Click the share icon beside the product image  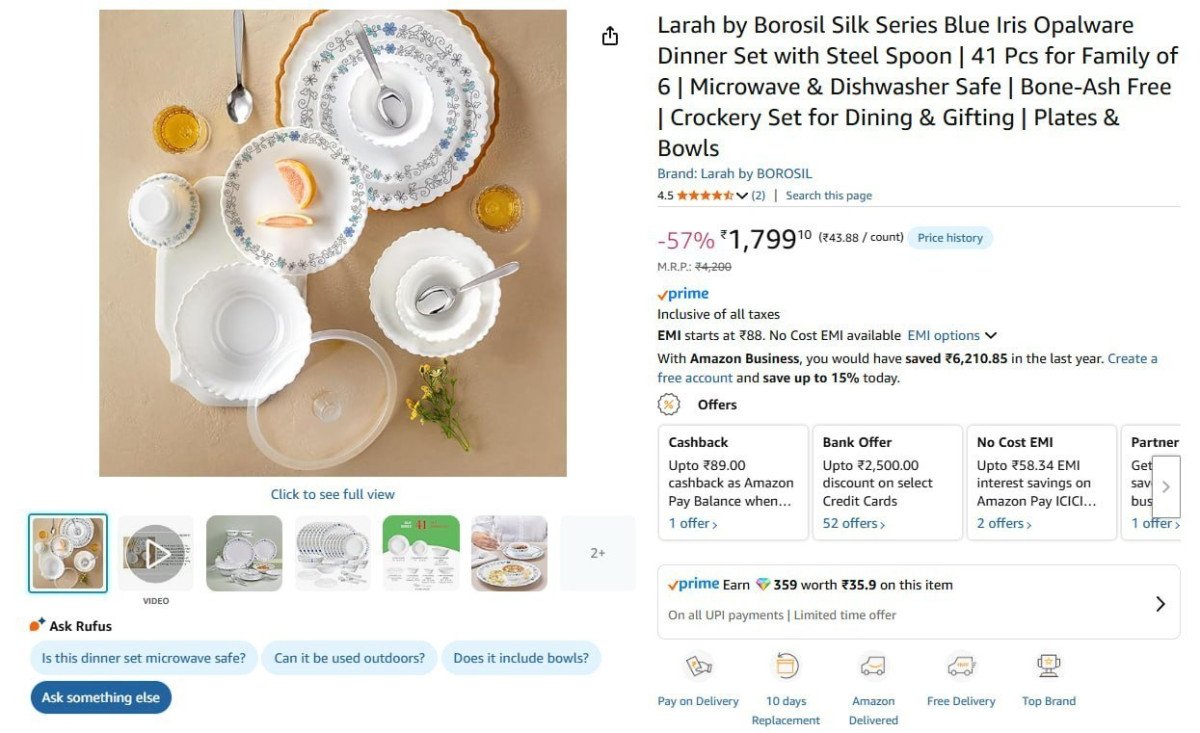(610, 34)
